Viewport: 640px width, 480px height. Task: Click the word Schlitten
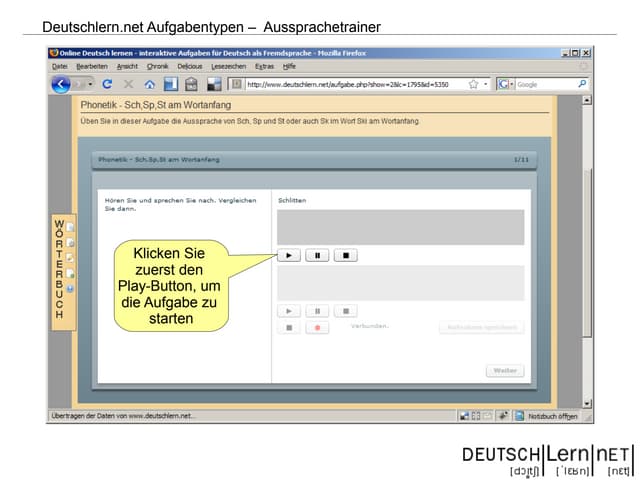coord(292,200)
